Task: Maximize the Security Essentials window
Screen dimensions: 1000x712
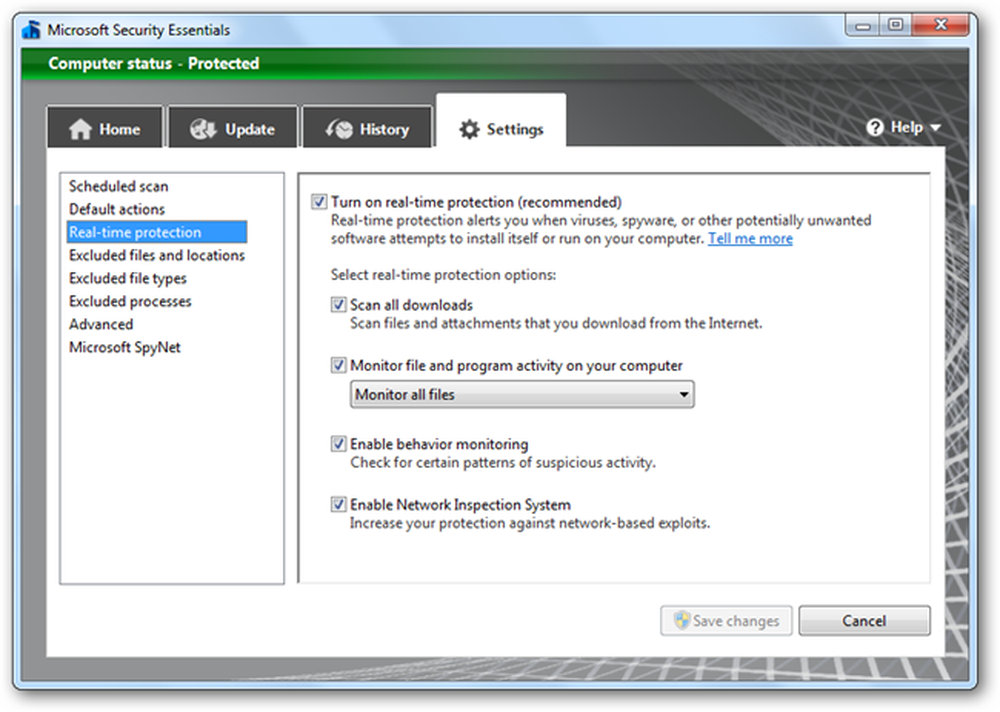Action: click(x=896, y=26)
